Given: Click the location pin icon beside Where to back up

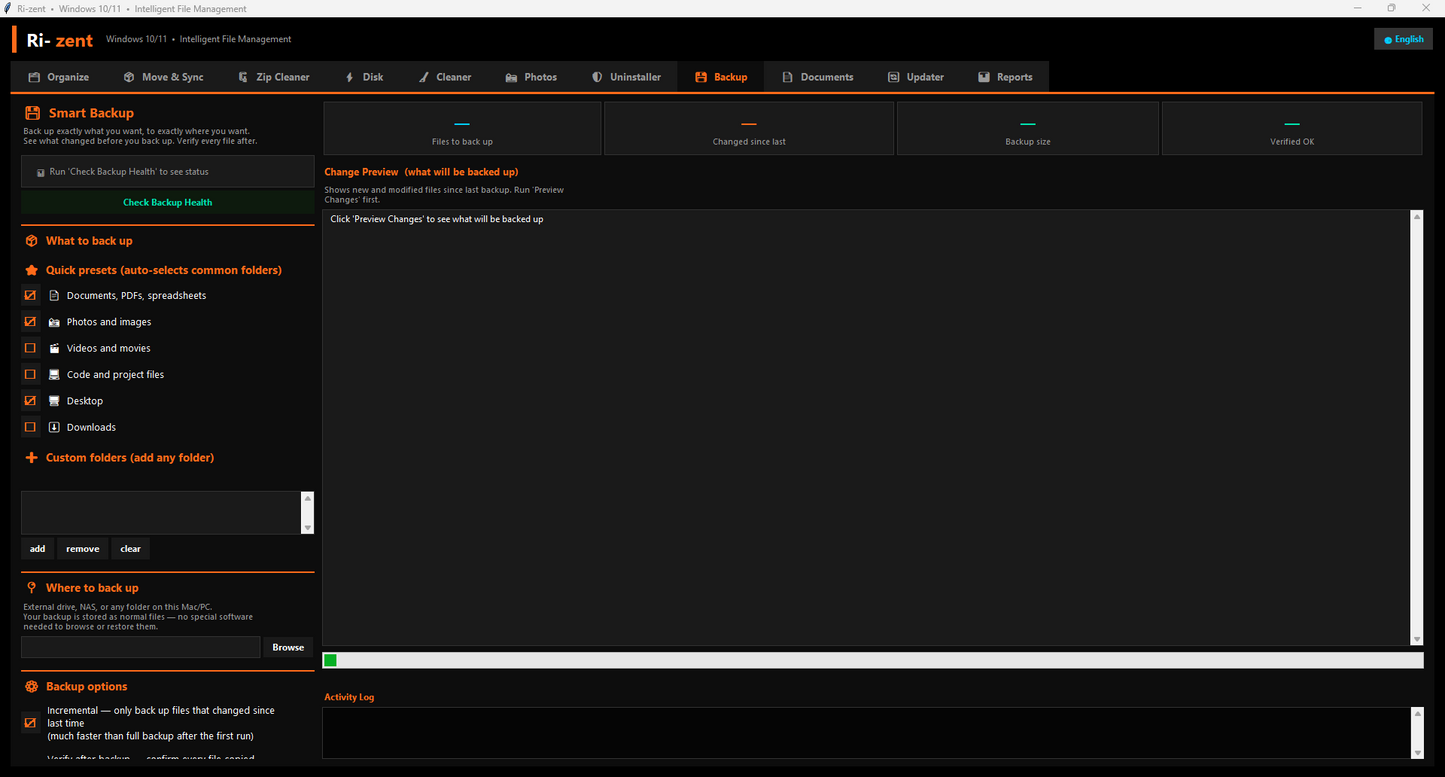Looking at the screenshot, I should click(x=32, y=588).
